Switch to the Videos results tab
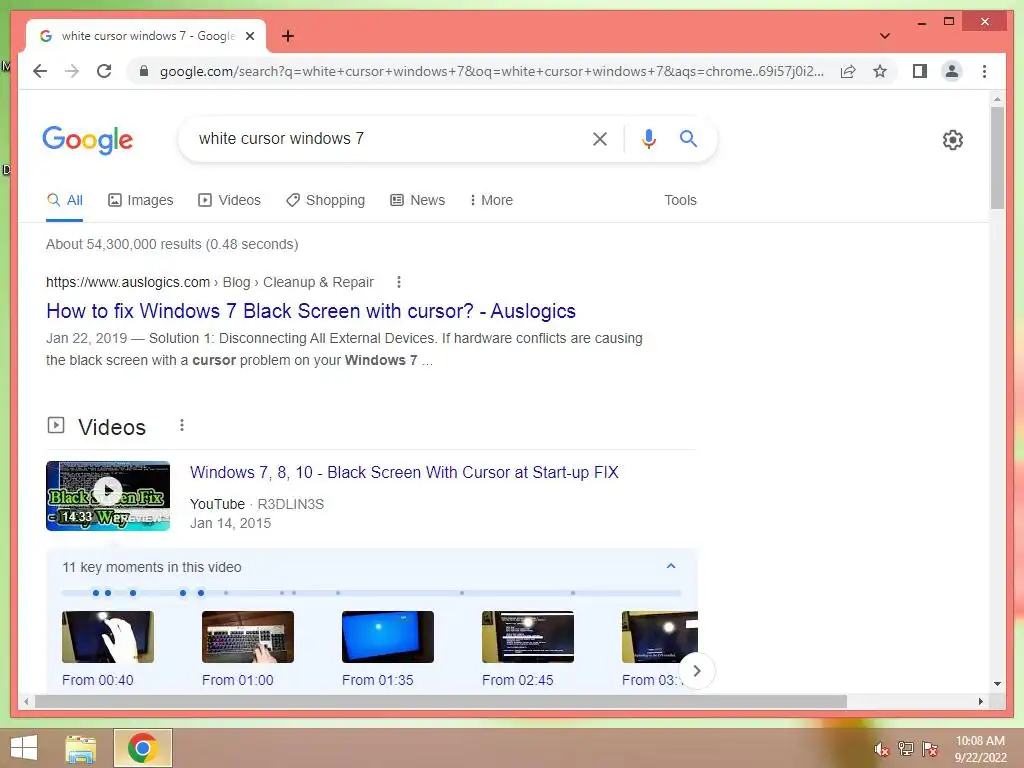 point(229,200)
